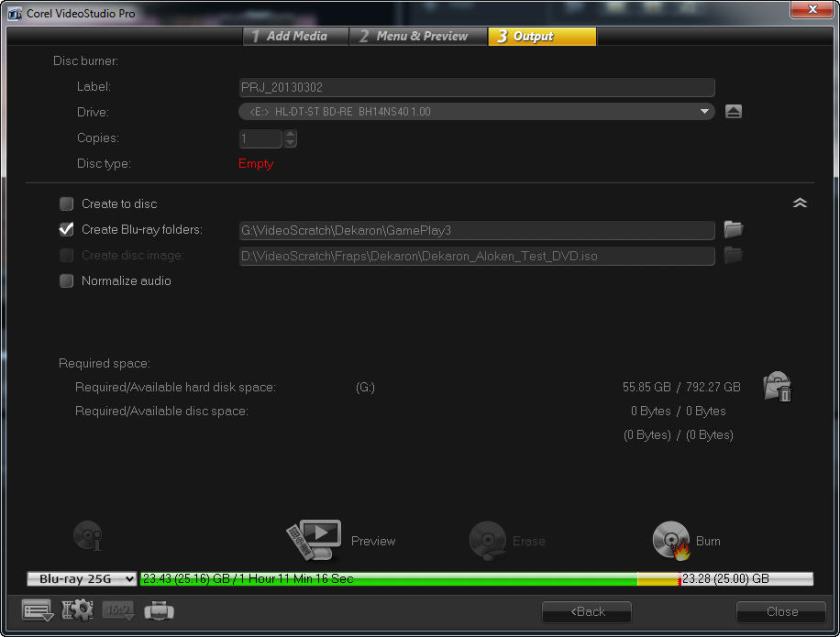Toggle the Normalize audio checkbox

67,281
